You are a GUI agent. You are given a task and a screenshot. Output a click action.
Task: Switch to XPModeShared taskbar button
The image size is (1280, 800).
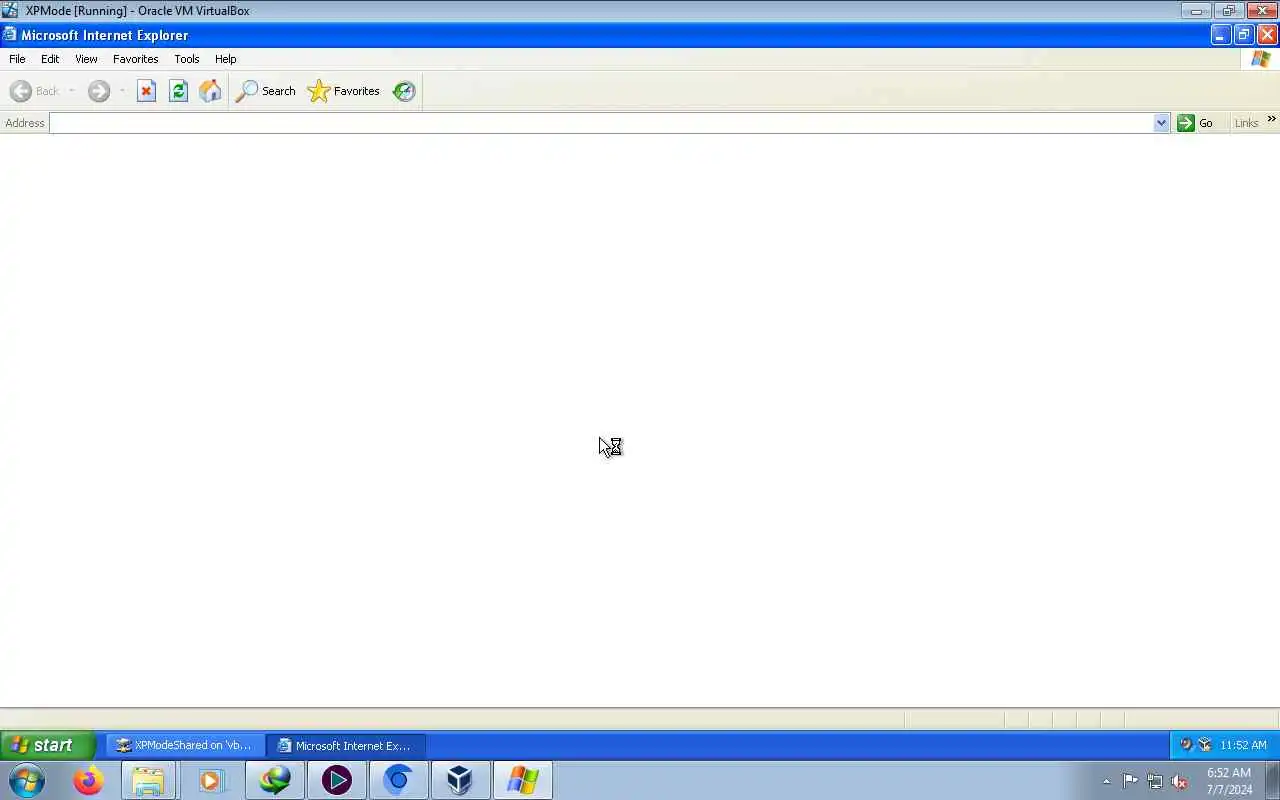(x=185, y=745)
